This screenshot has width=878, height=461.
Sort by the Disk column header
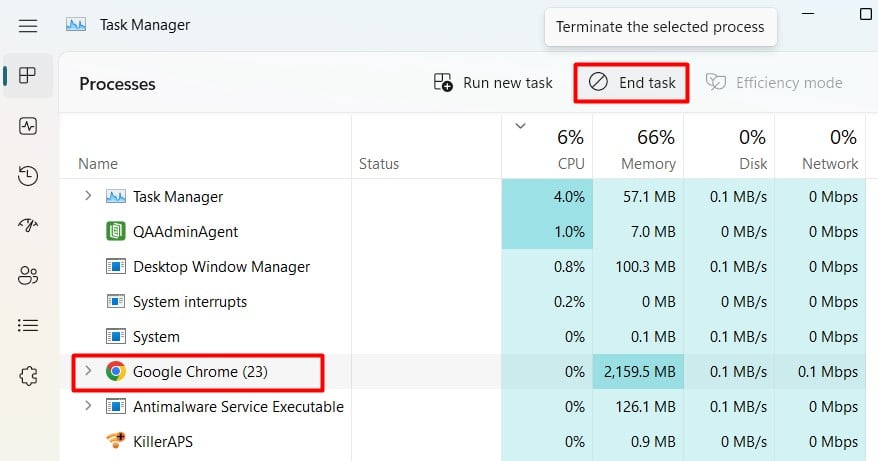729,148
